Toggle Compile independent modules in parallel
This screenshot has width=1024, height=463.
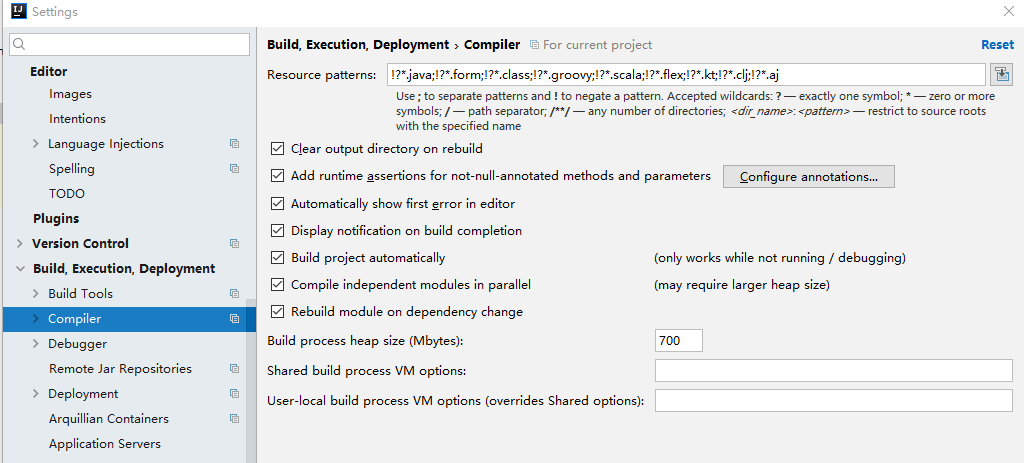click(278, 285)
